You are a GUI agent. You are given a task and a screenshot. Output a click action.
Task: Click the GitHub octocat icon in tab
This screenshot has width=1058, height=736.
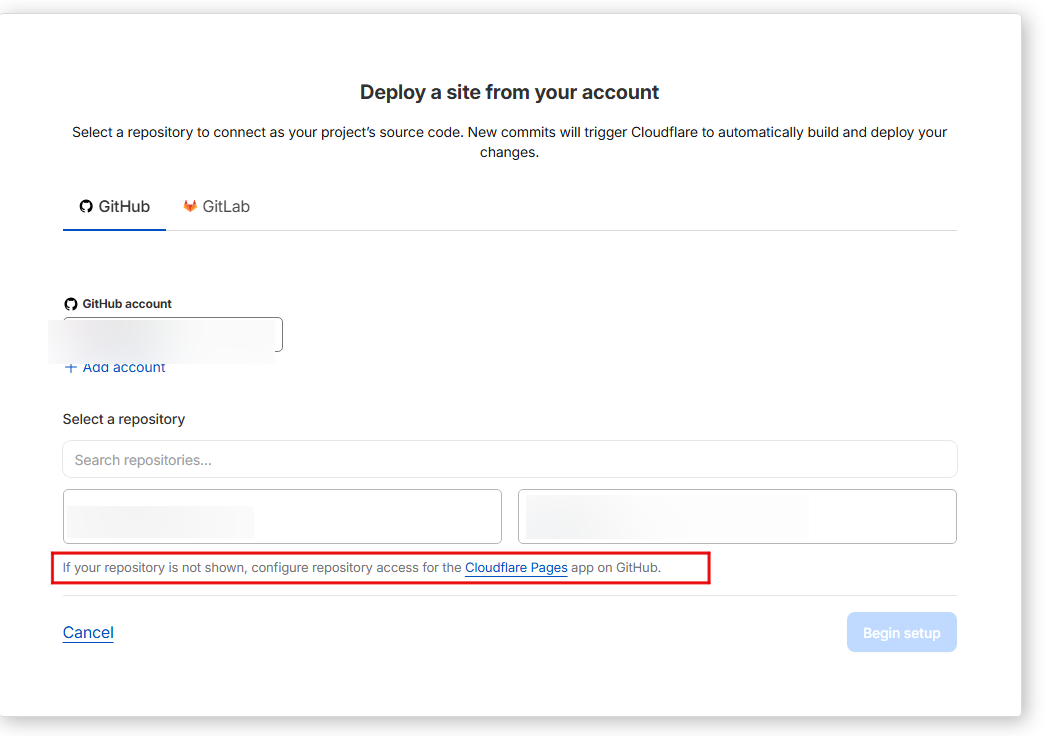[86, 206]
